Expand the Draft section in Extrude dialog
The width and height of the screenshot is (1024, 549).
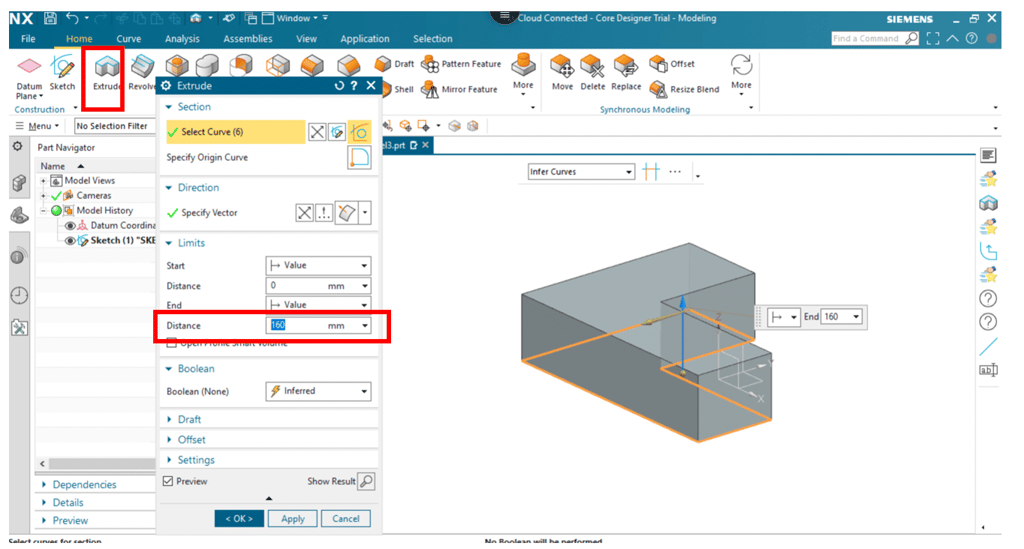point(189,419)
